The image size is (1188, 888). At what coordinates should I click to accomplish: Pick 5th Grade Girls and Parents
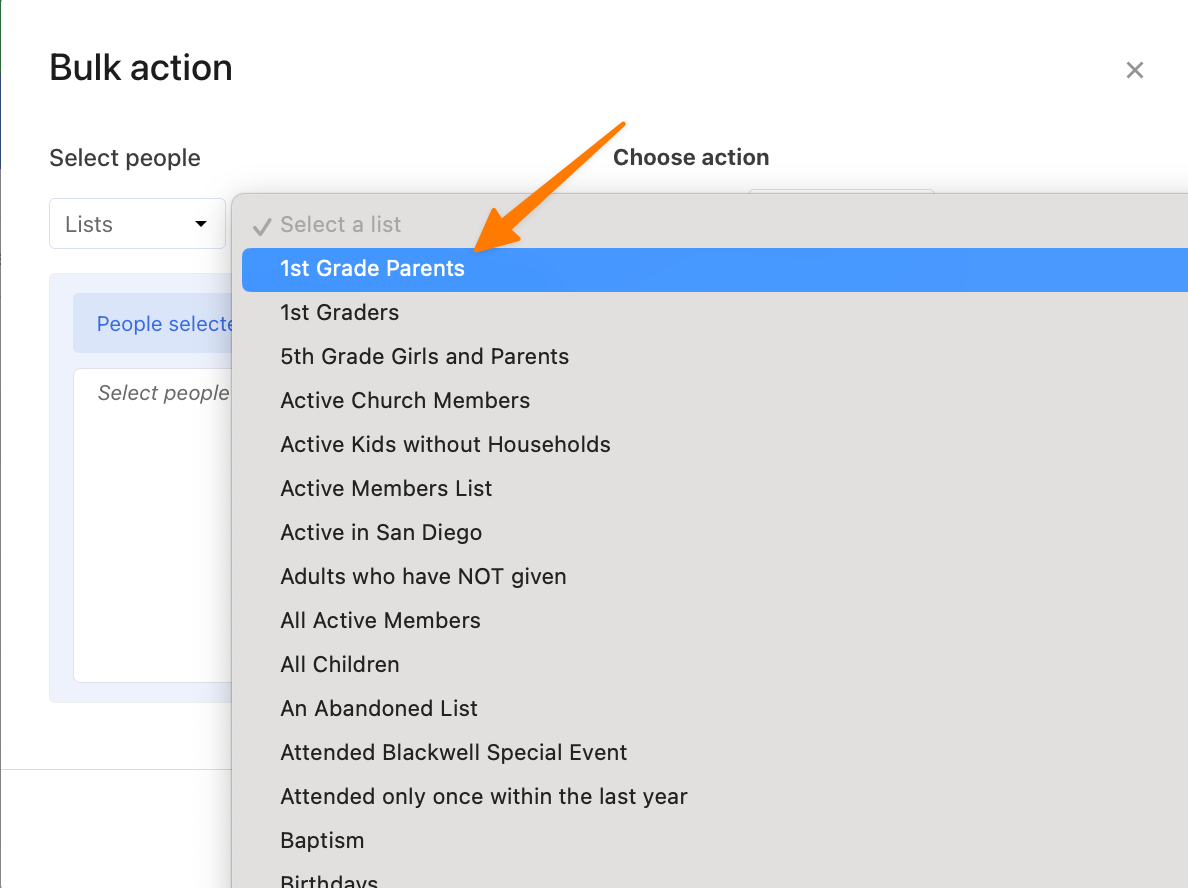(x=714, y=357)
